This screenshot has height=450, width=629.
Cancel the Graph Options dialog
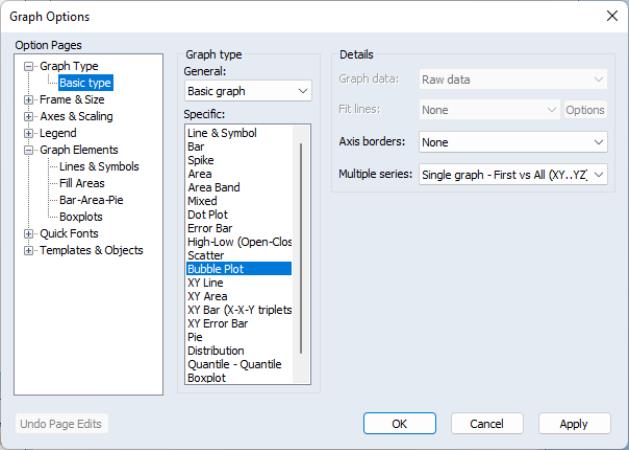tap(487, 424)
